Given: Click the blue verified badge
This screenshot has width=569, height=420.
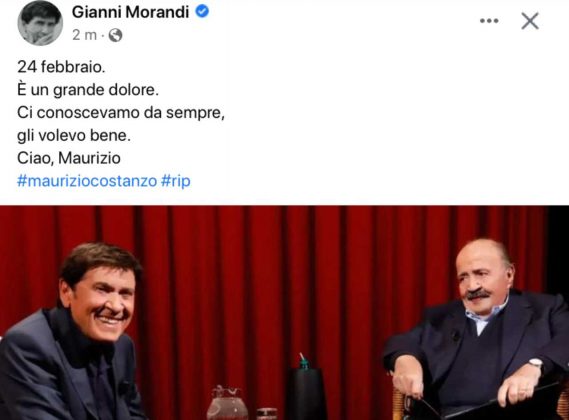Looking at the screenshot, I should pyautogui.click(x=202, y=12).
